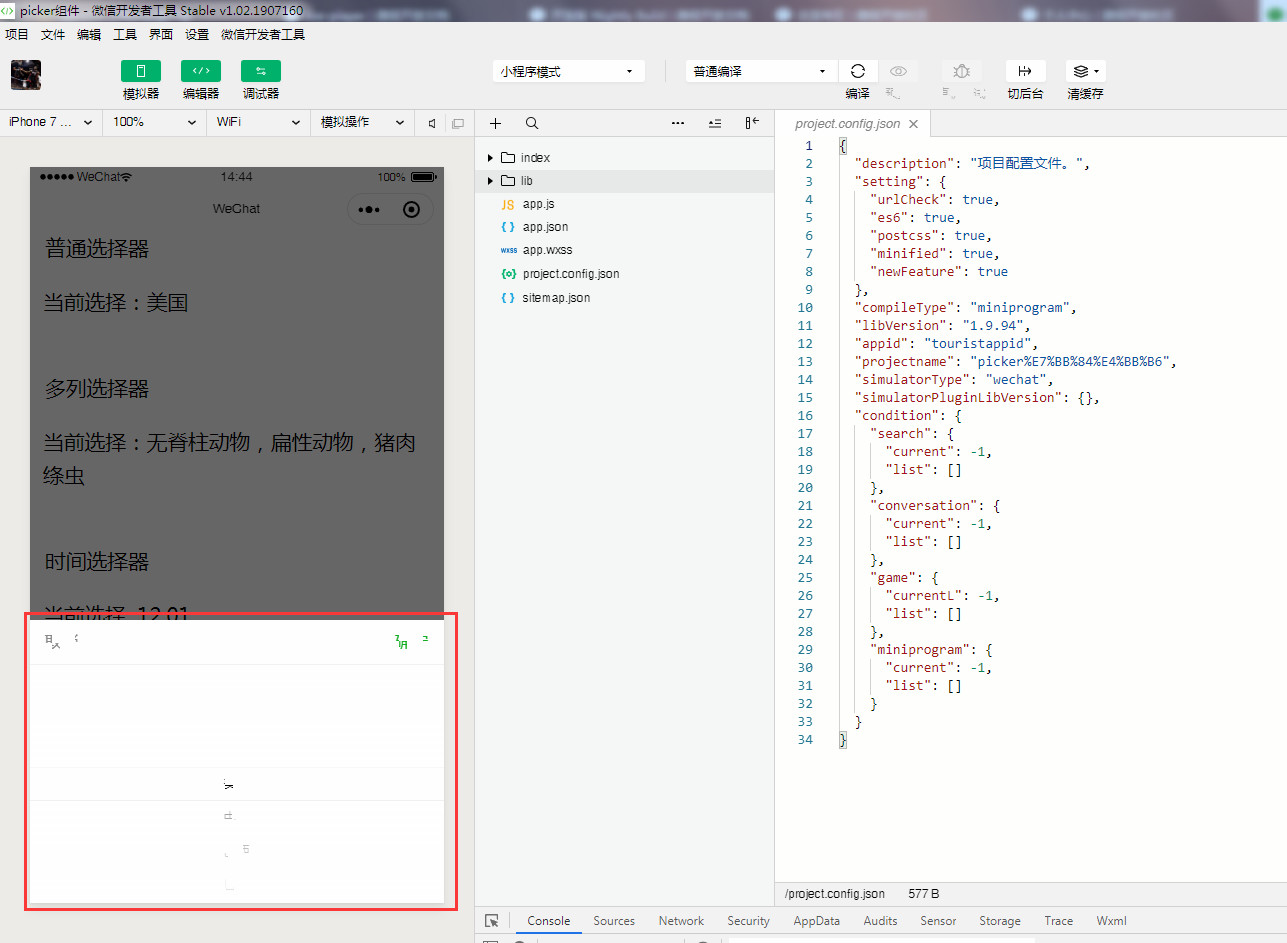The height and width of the screenshot is (943, 1287).
Task: Switch to the Wxml tab
Action: coord(1111,921)
